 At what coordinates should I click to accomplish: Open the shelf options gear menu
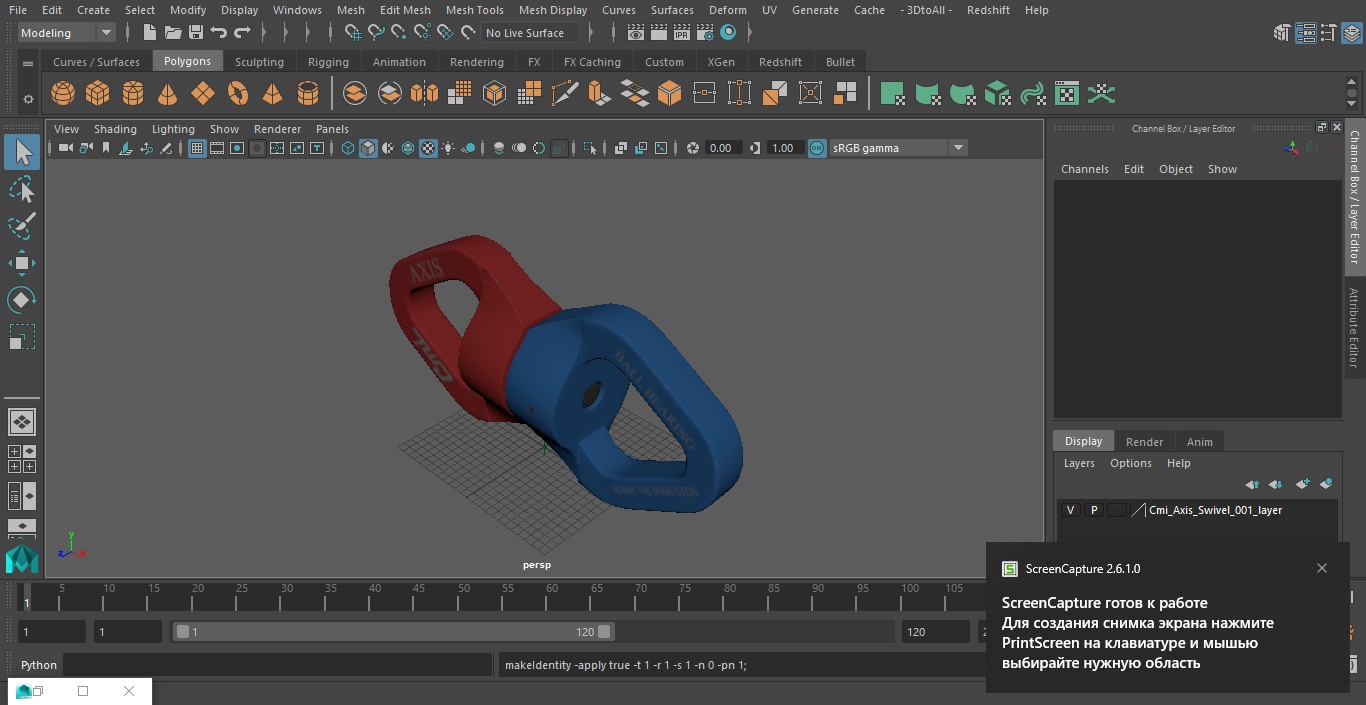[28, 98]
